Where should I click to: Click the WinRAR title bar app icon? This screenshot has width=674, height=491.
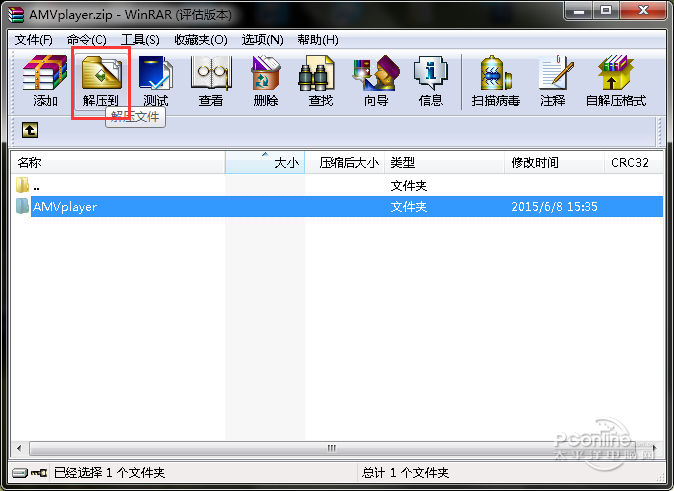(16, 15)
